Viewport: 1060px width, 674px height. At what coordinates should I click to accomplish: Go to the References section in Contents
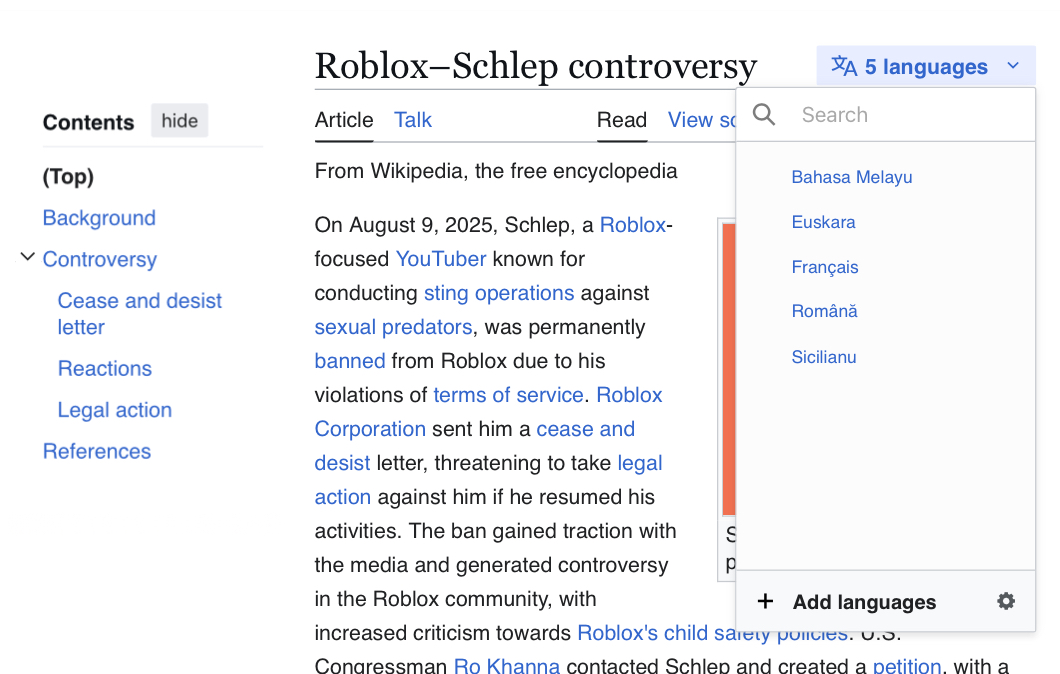[x=97, y=451]
